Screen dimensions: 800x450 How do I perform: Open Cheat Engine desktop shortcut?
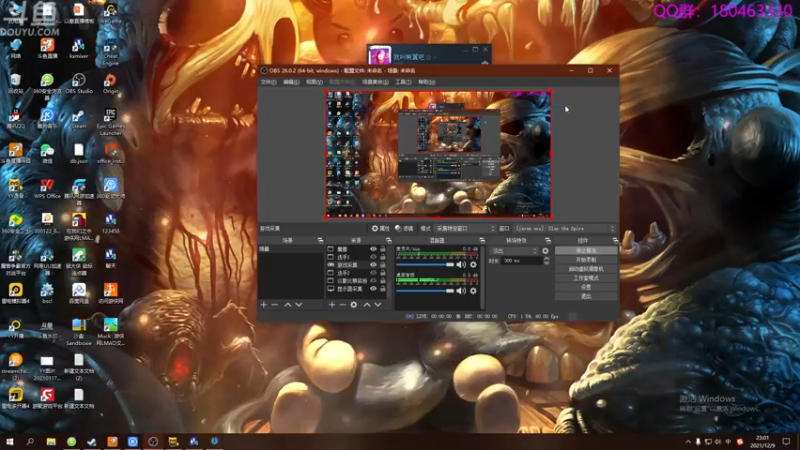coord(110,51)
